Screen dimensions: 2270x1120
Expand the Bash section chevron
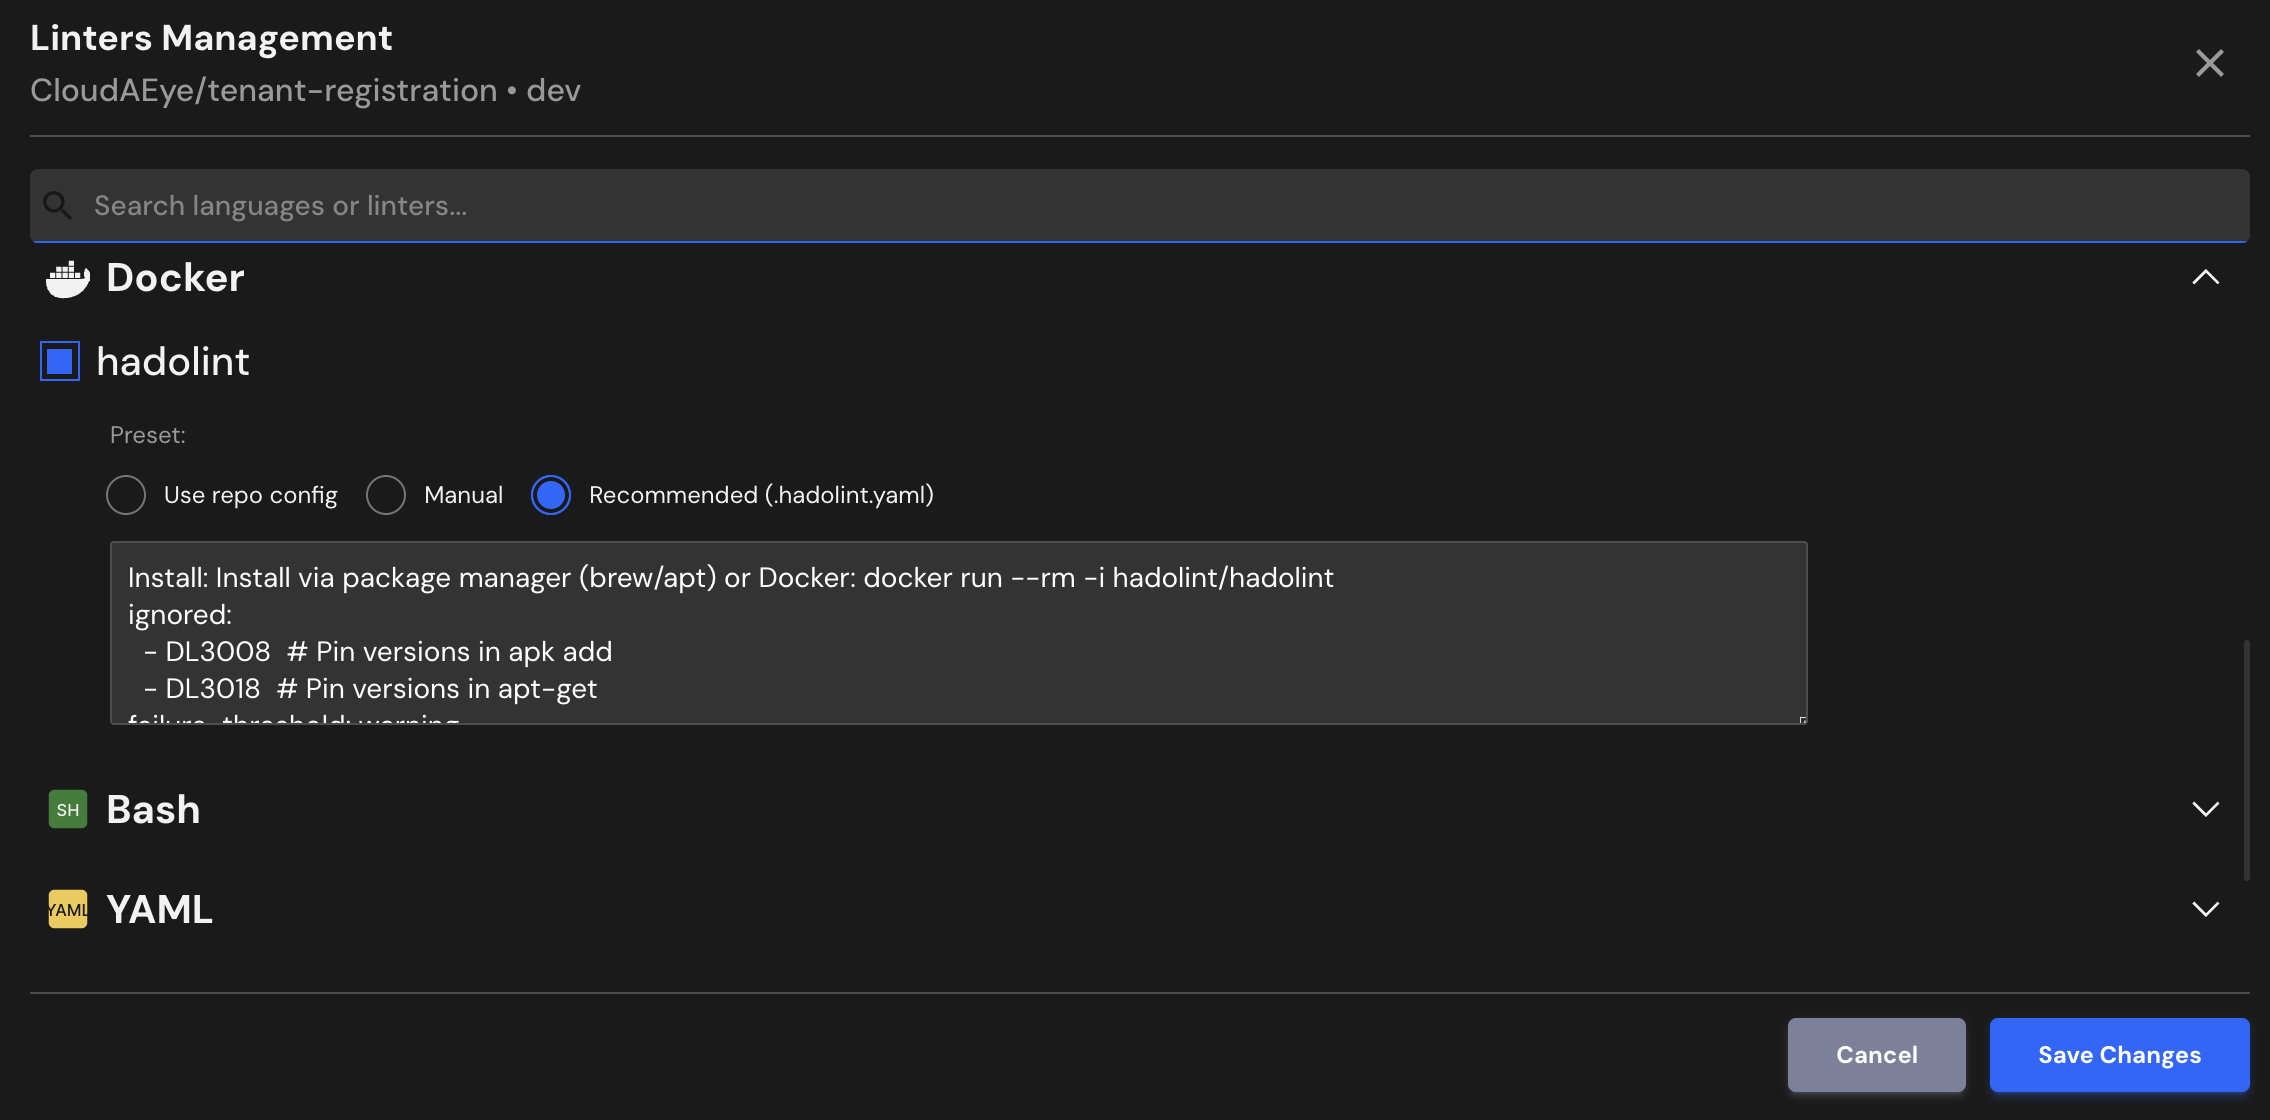(x=2205, y=809)
